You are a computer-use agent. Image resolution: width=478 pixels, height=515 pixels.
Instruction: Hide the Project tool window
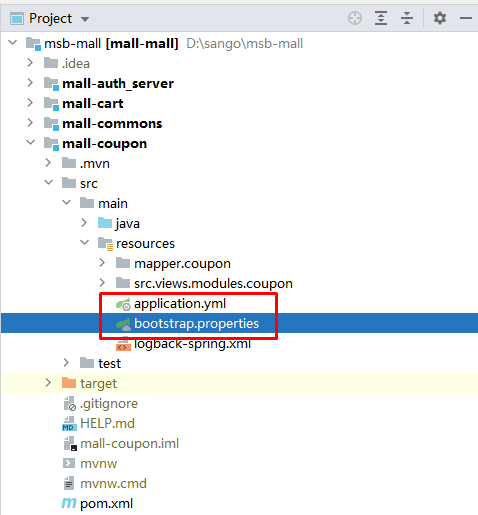[466, 18]
